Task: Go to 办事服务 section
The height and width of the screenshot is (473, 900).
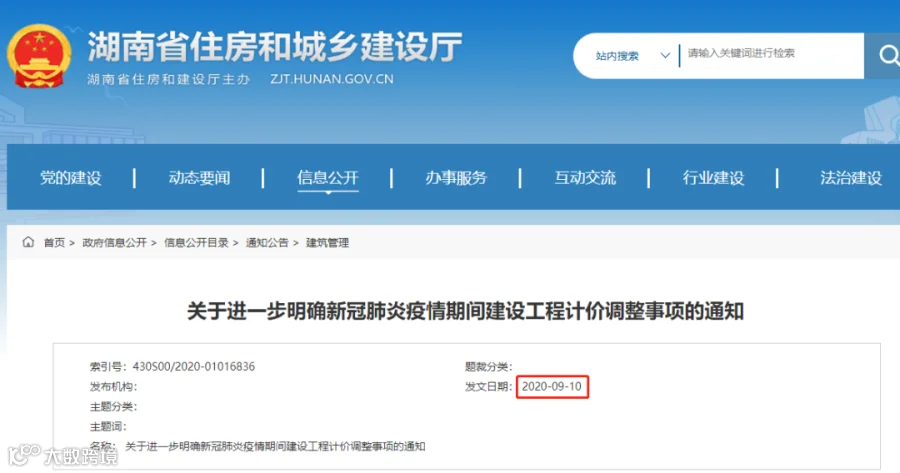Action: 456,178
